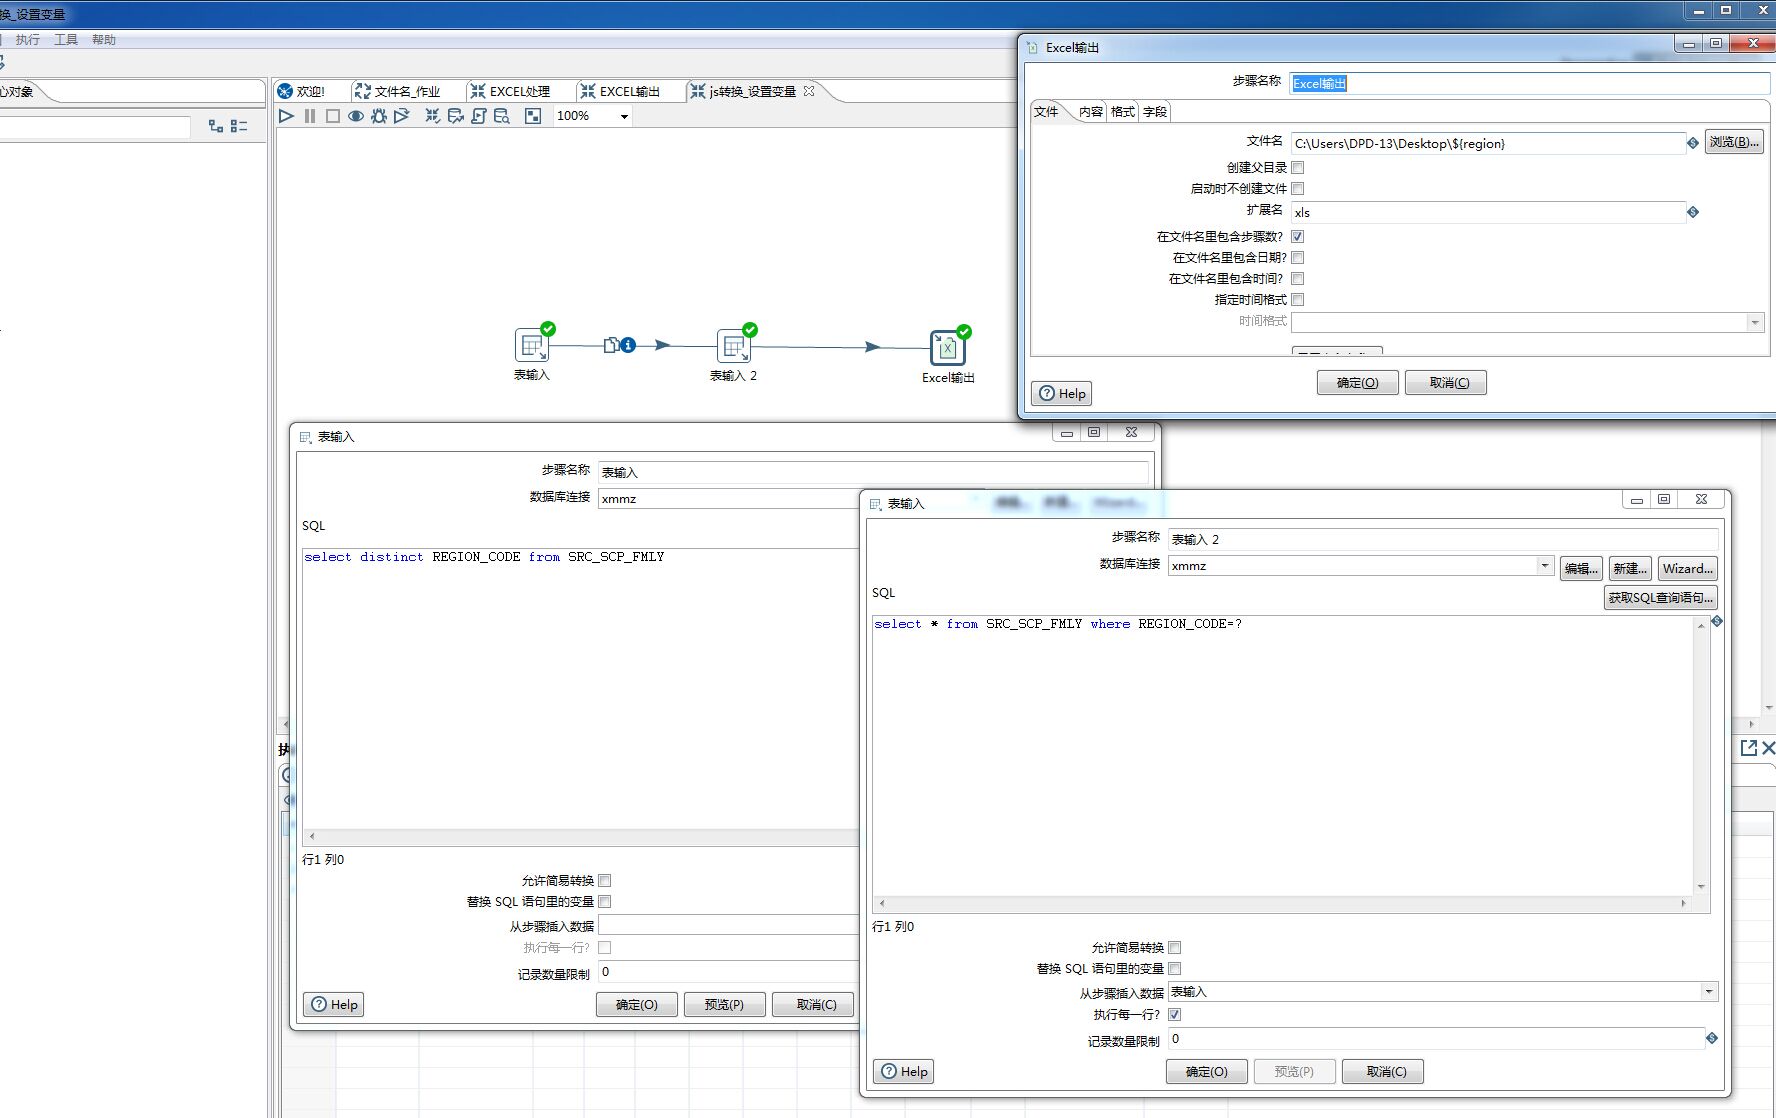Run the transformation with the play icon
The width and height of the screenshot is (1776, 1118).
286,116
